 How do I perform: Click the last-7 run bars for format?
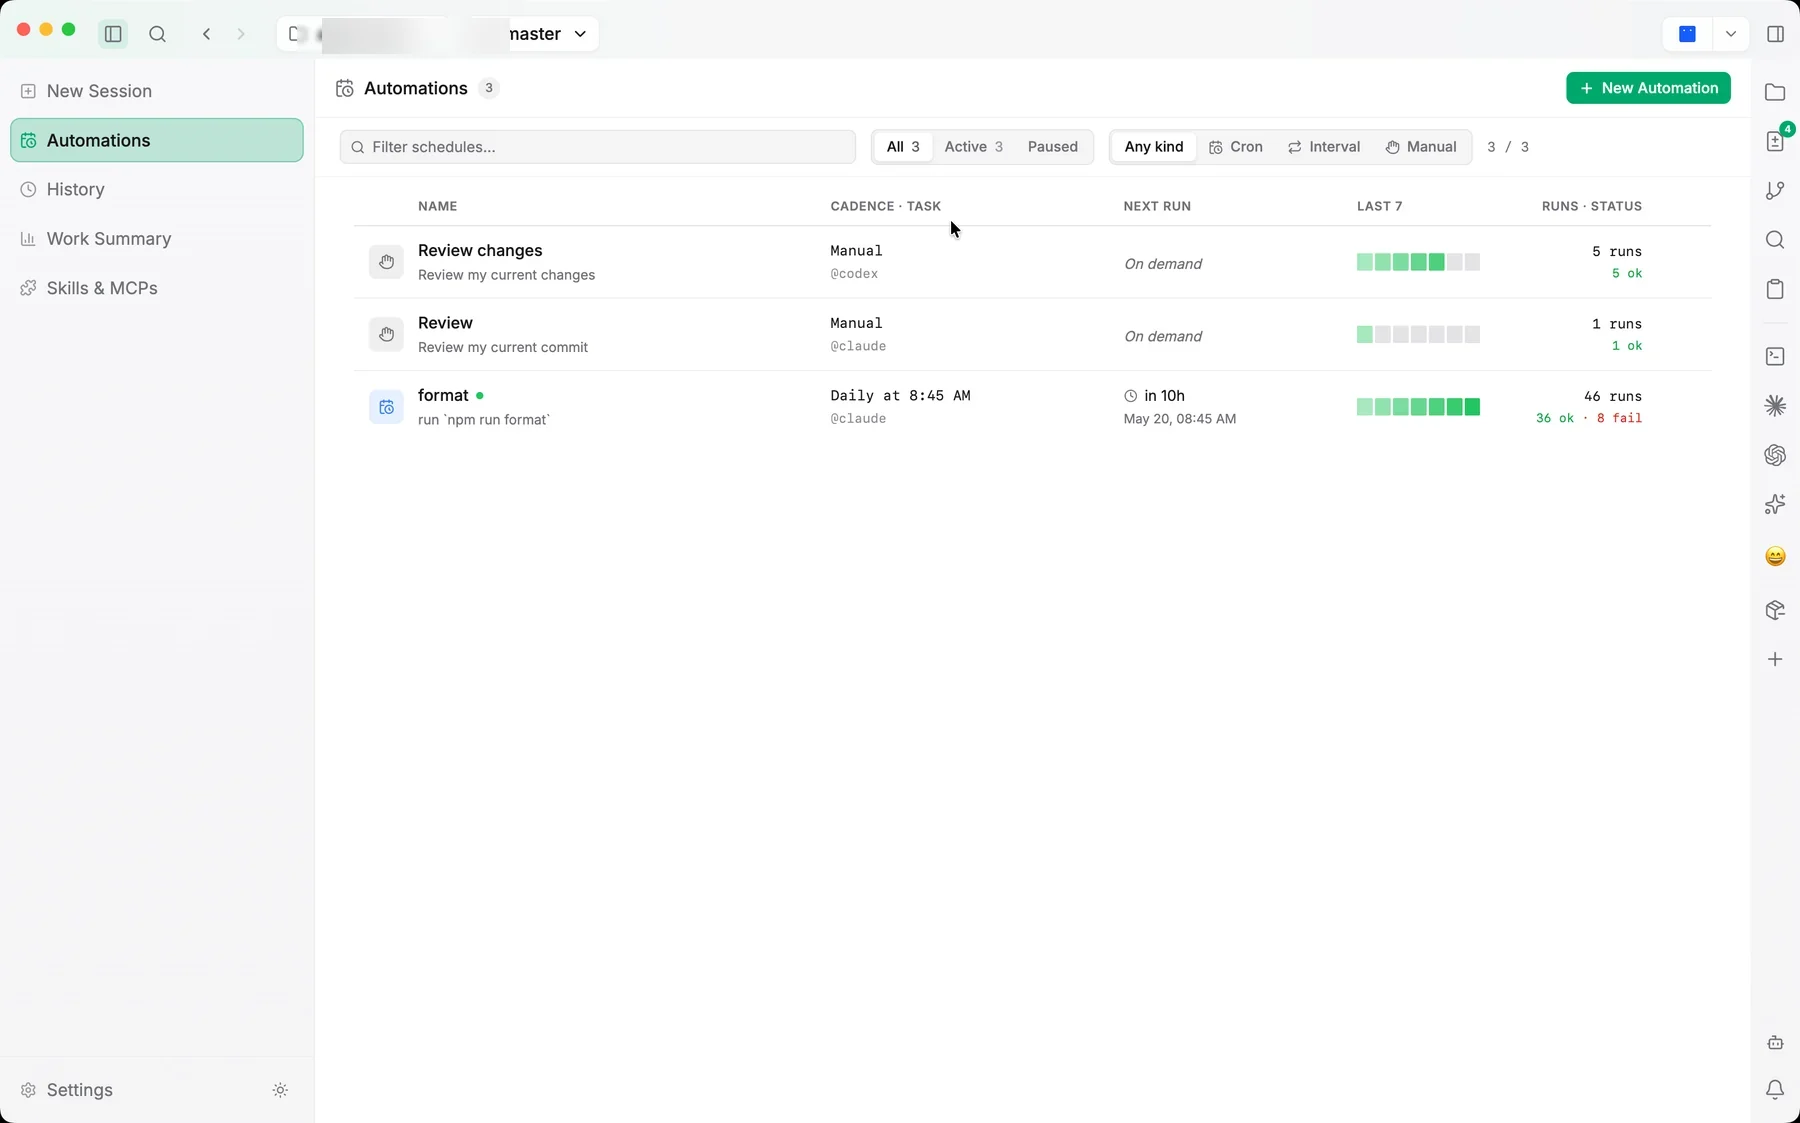click(1418, 407)
